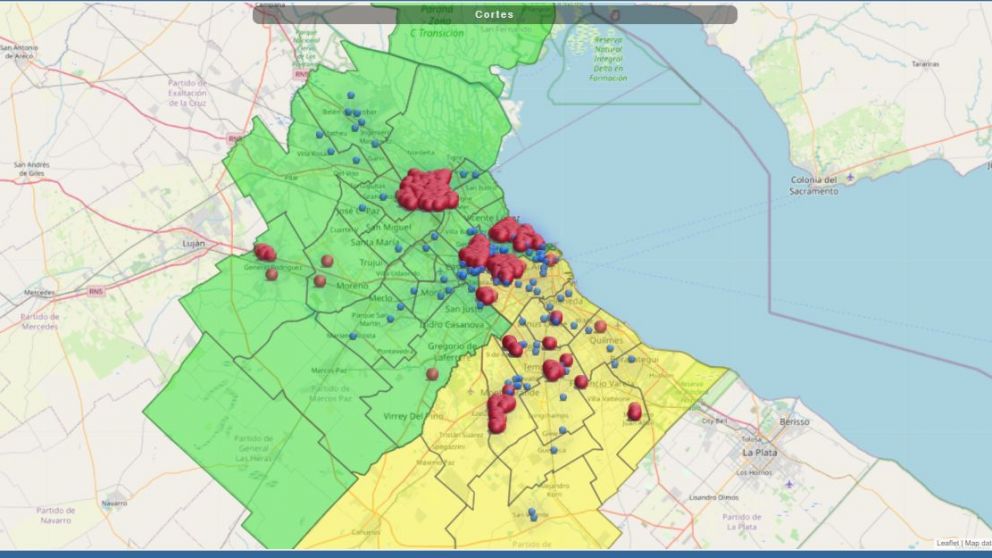Click the Leaflet attribution link
This screenshot has height=558, width=992.
pos(947,543)
